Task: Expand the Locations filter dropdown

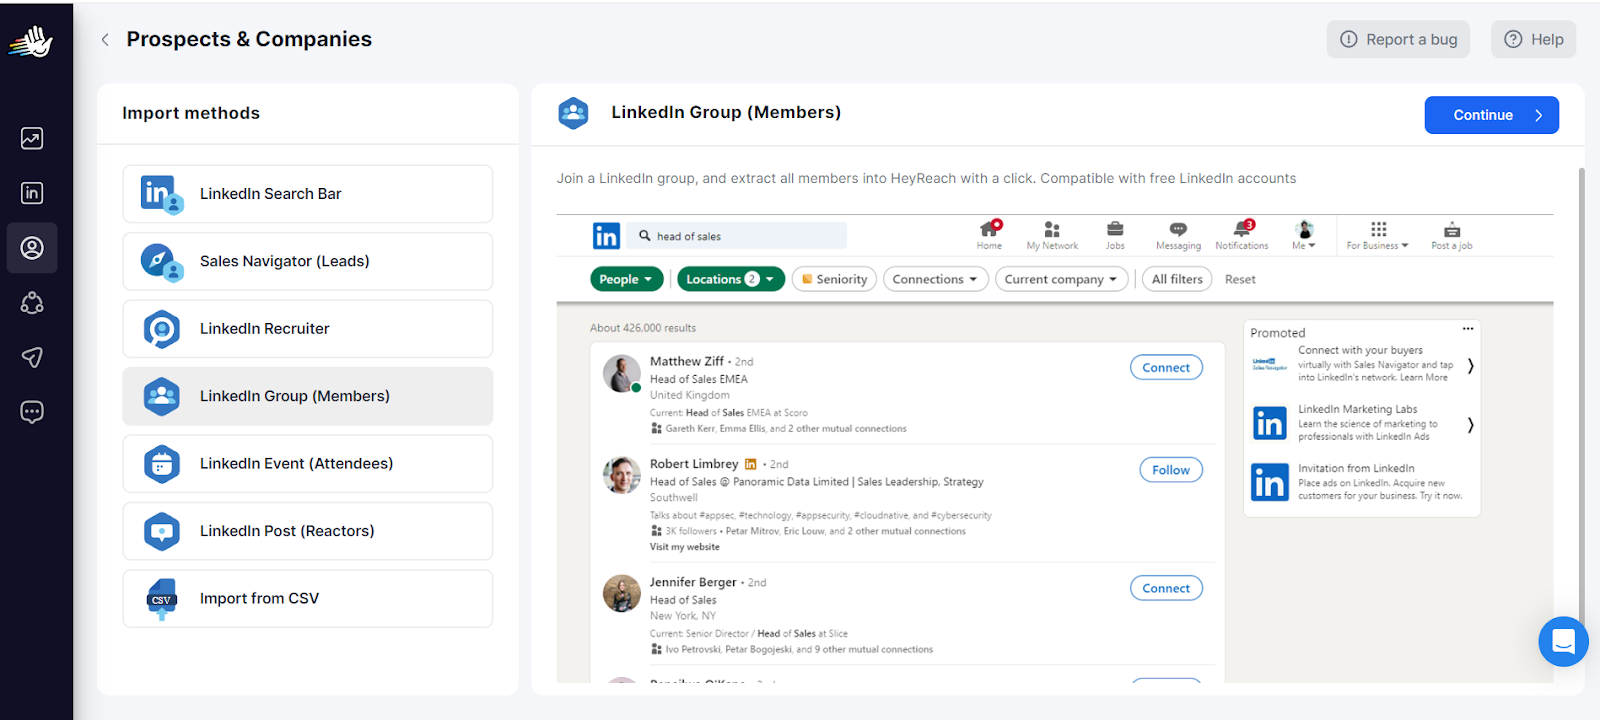Action: (x=731, y=280)
